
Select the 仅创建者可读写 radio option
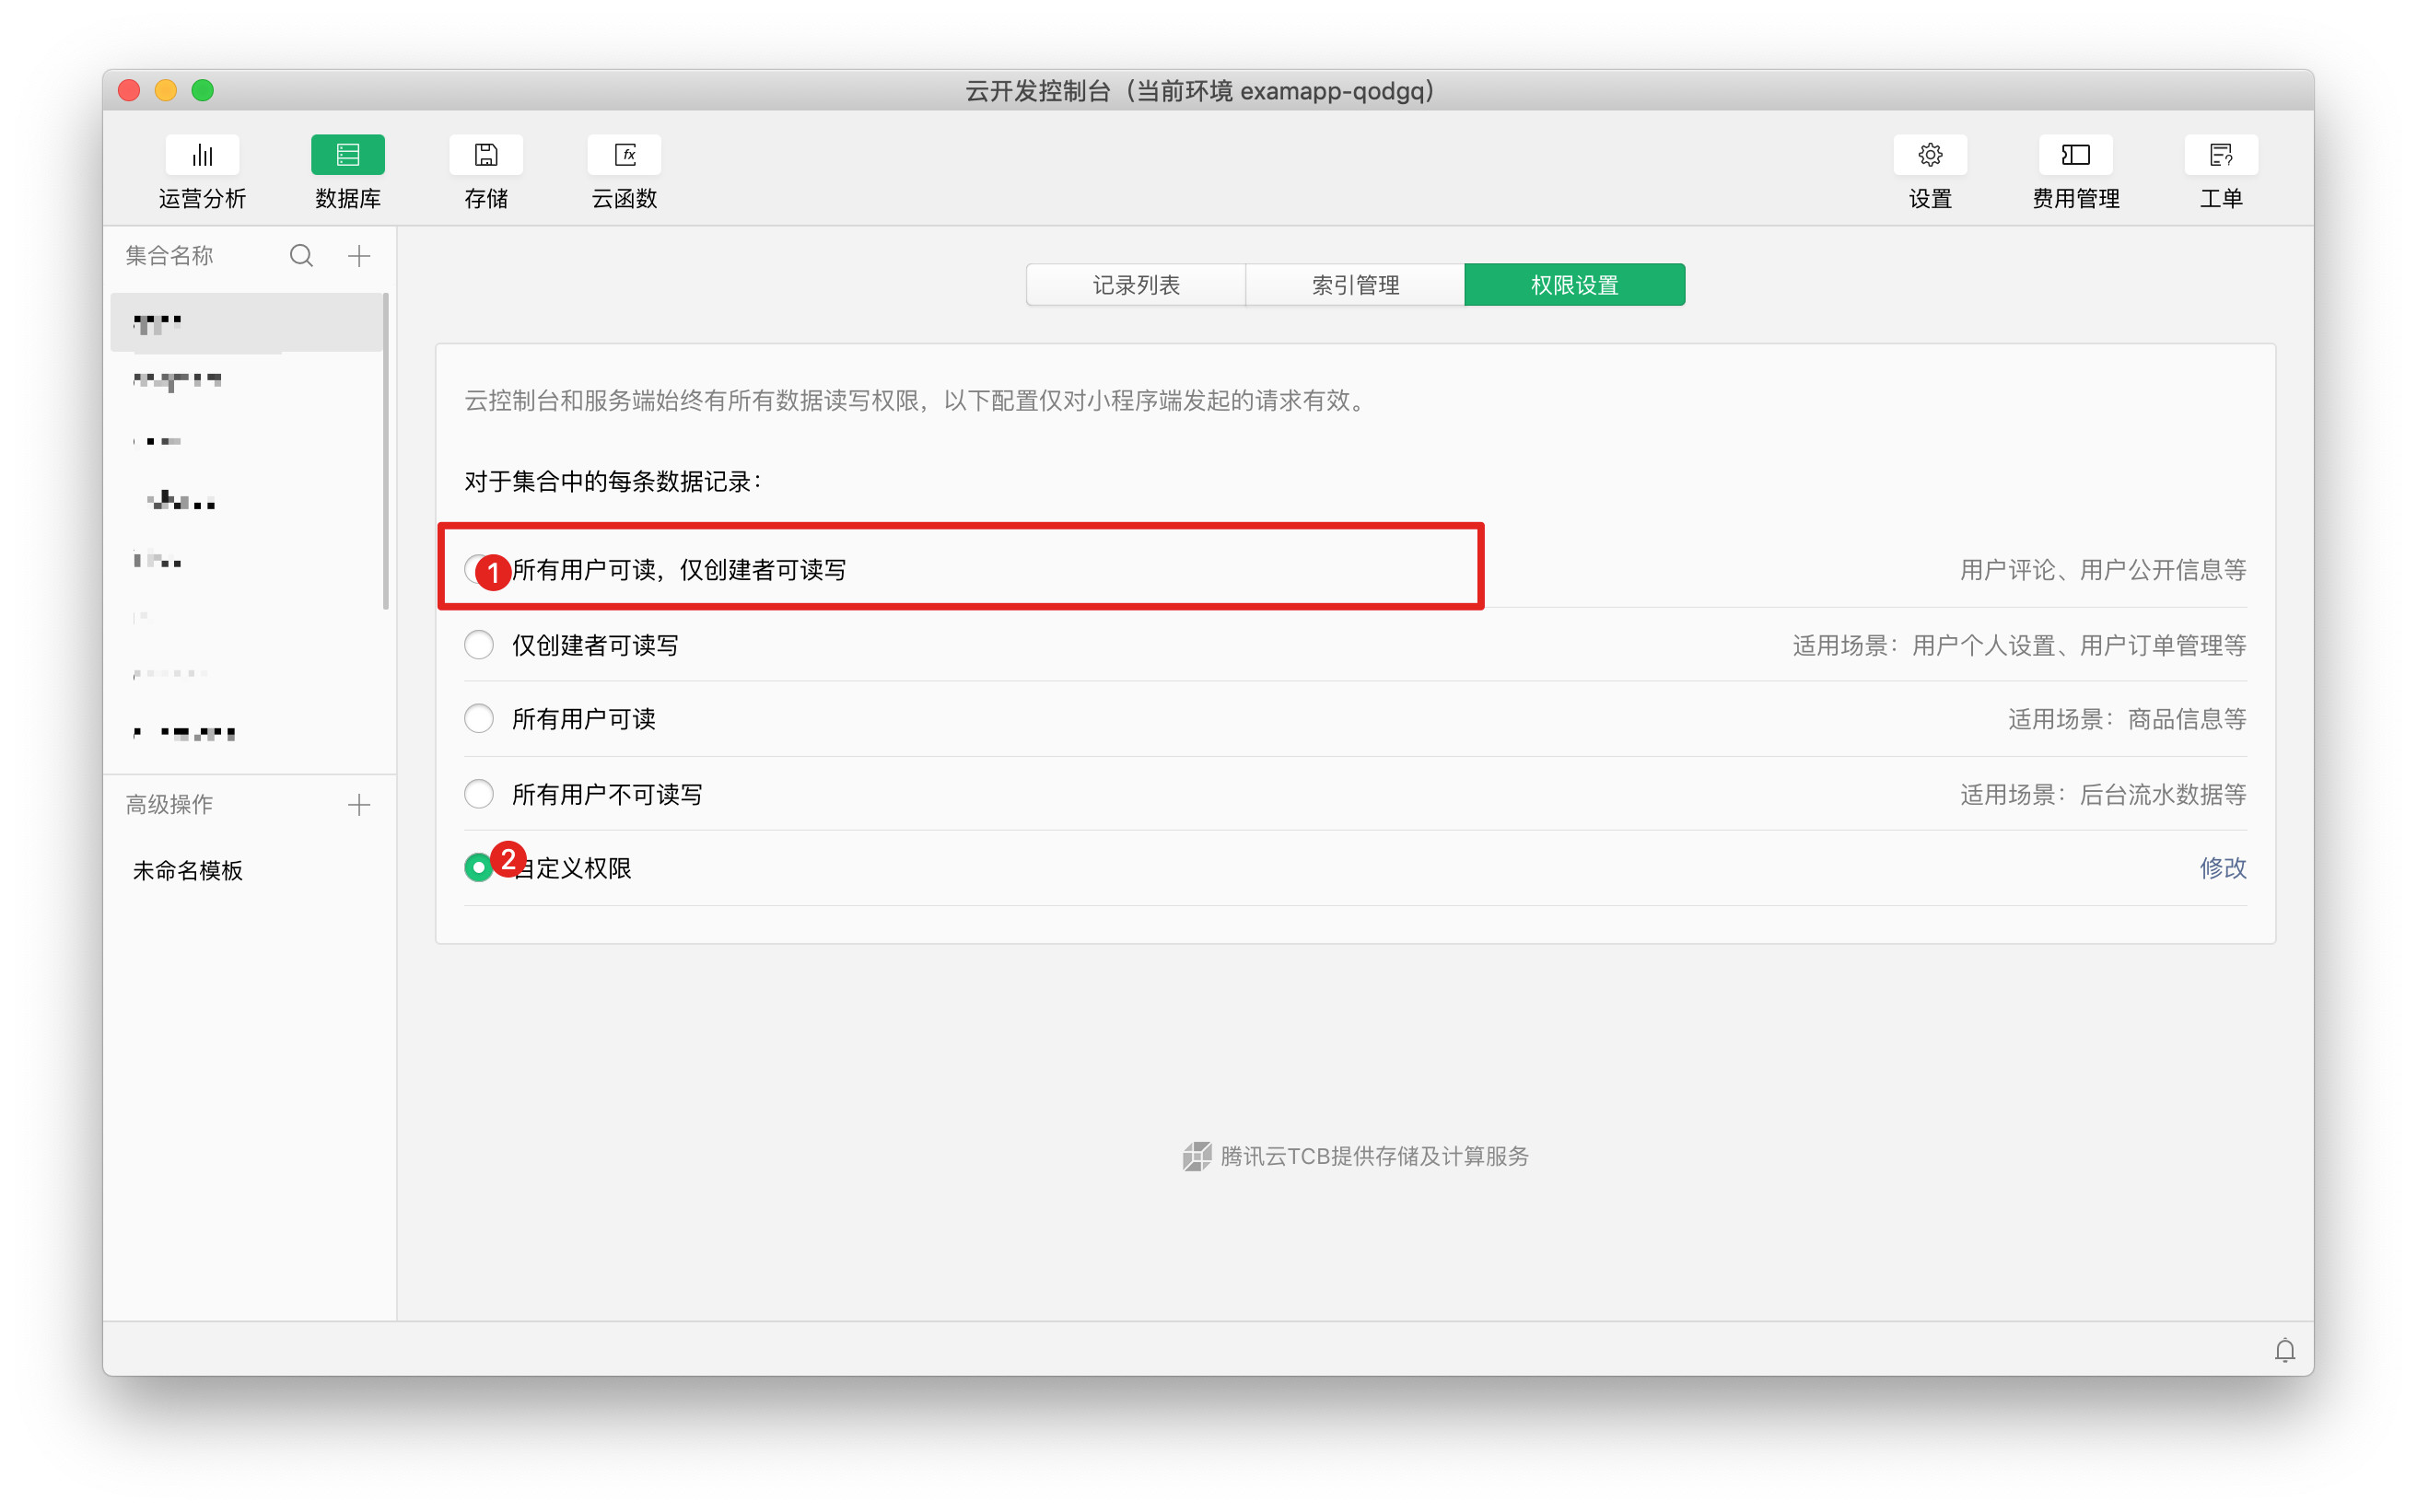[479, 645]
